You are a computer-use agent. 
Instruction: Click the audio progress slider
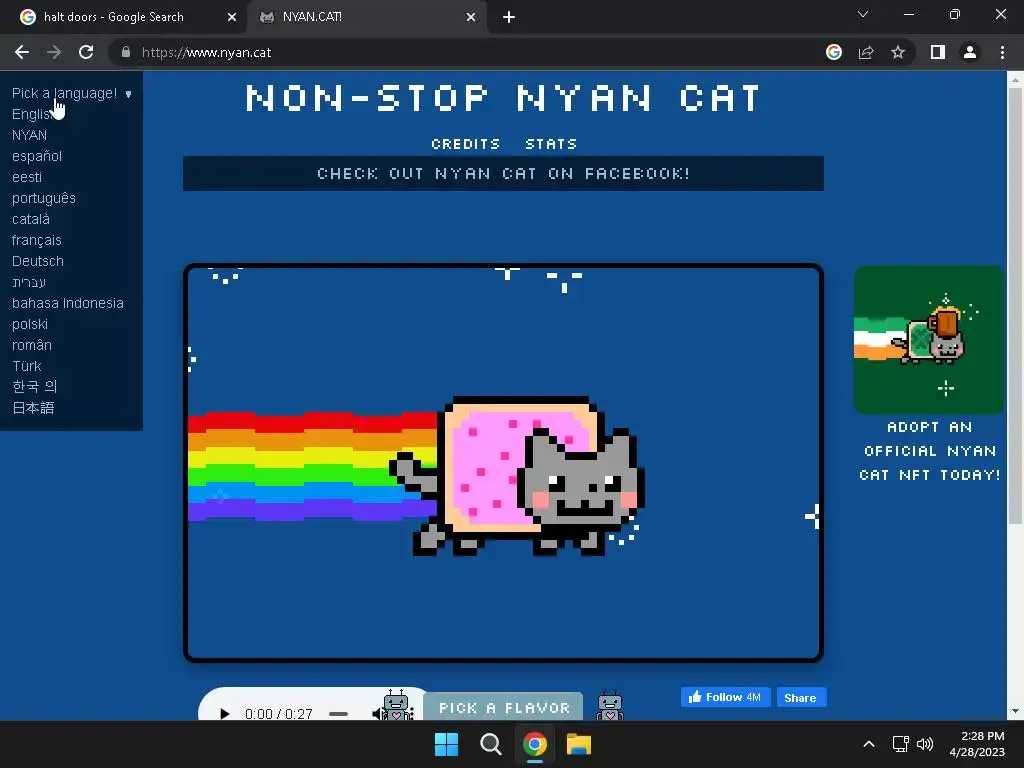click(x=338, y=714)
